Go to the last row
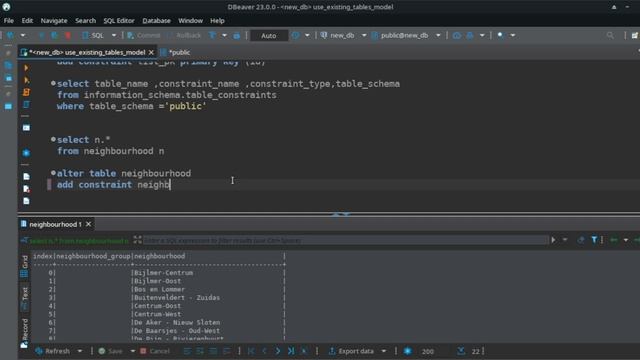This screenshot has height=360, width=640. [x=291, y=351]
